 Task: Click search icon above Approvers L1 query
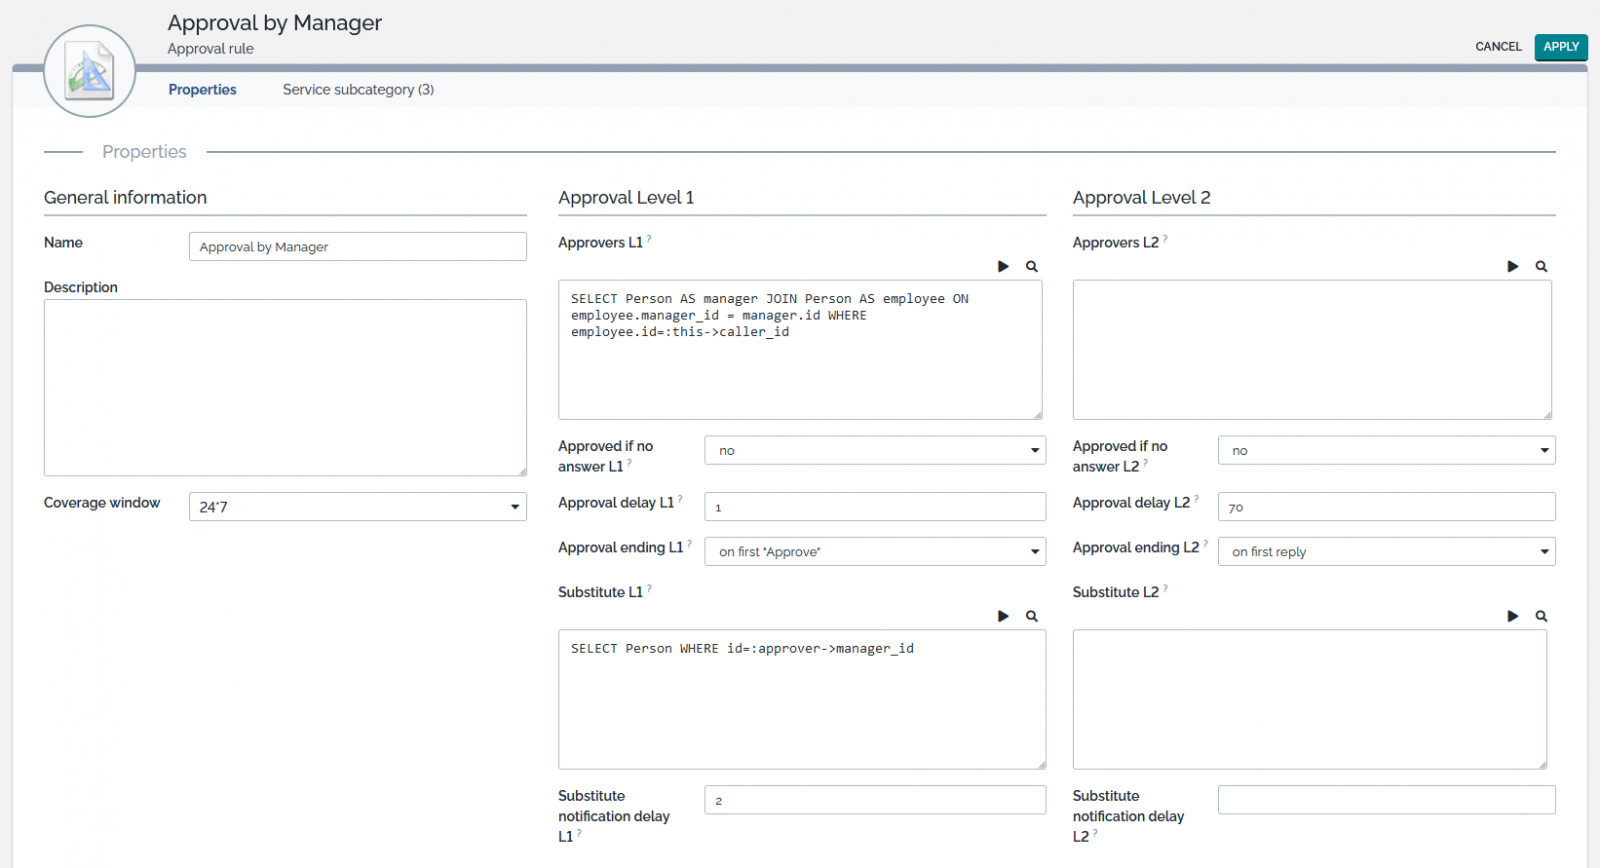1032,267
